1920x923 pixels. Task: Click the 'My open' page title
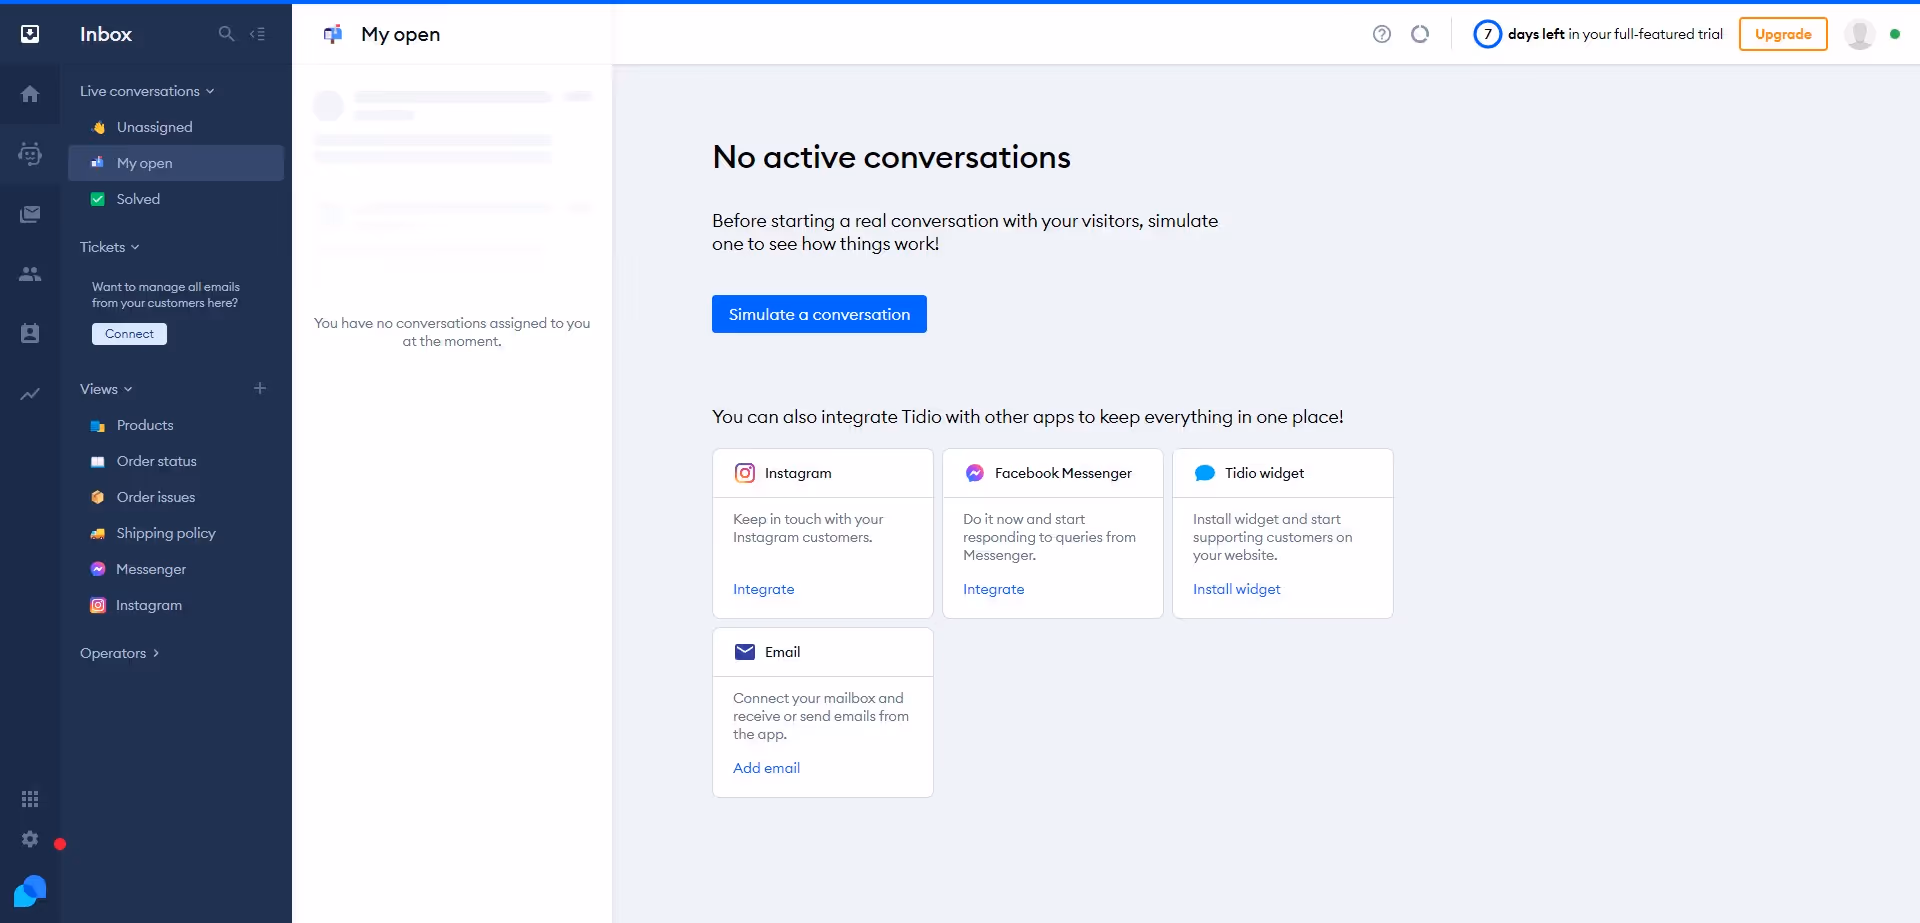click(x=401, y=34)
